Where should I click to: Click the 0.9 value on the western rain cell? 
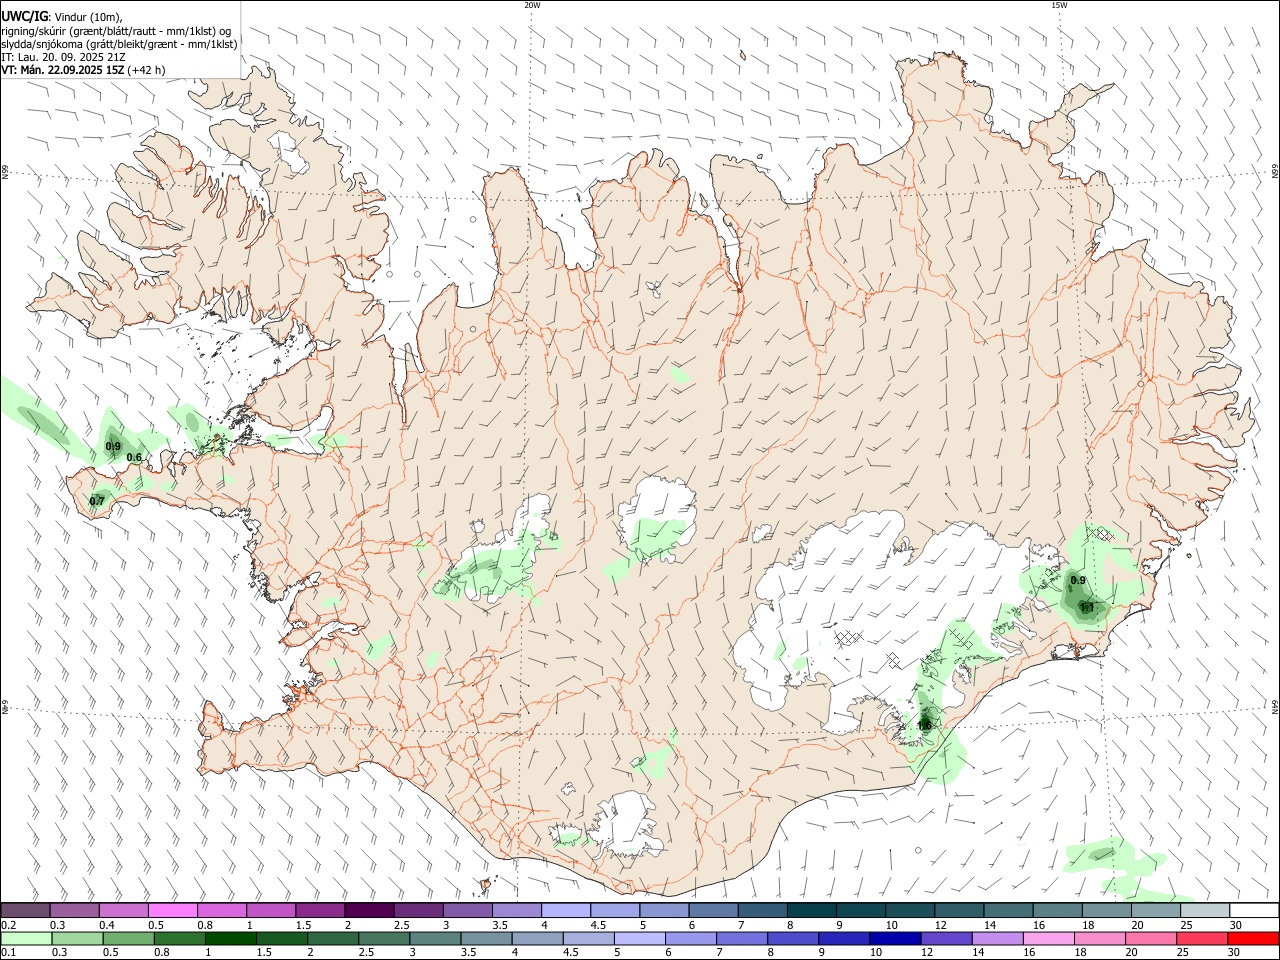point(113,446)
